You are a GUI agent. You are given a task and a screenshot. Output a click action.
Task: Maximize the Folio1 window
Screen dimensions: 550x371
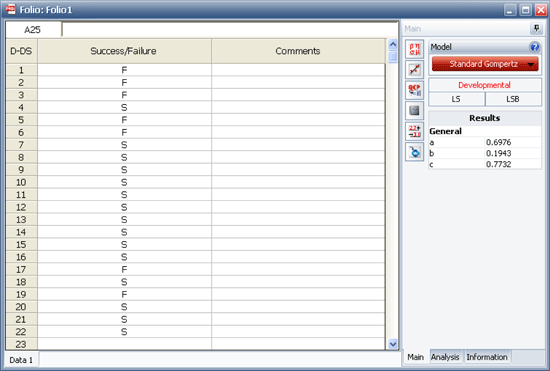[x=525, y=10]
